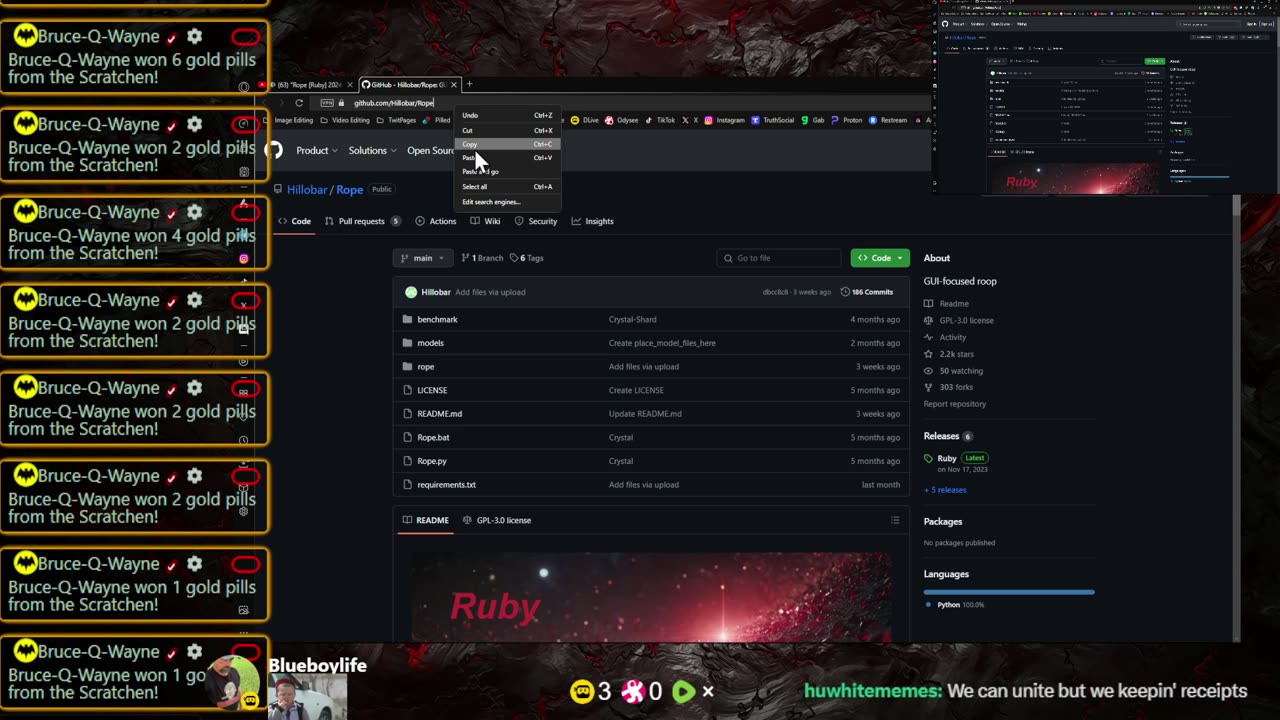
Task: Click the yellow emoji reaction counter
Action: (590, 691)
